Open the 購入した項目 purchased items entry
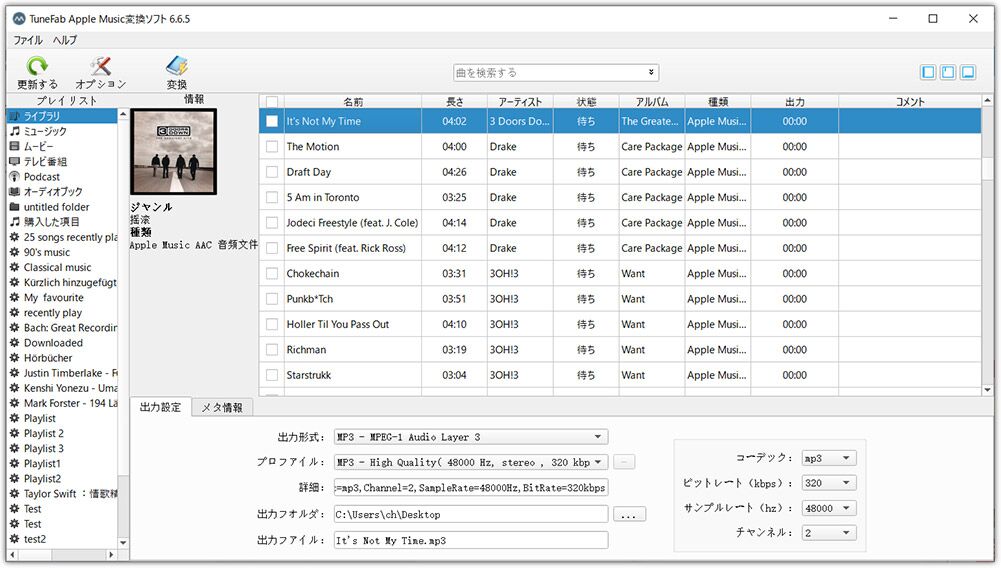This screenshot has height=568, width=1001. pyautogui.click(x=15, y=221)
